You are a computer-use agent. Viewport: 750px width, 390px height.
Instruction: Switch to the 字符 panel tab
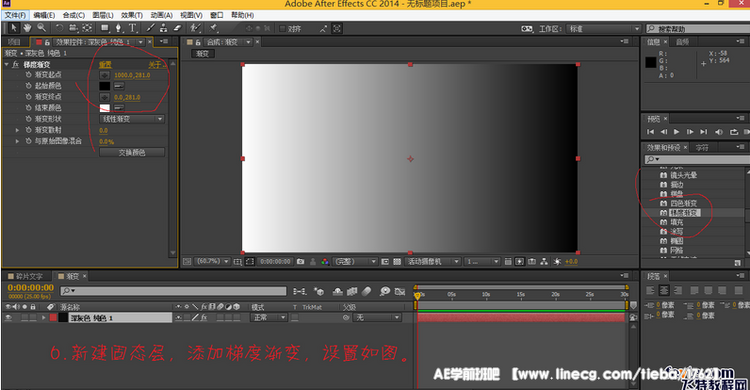coord(702,147)
